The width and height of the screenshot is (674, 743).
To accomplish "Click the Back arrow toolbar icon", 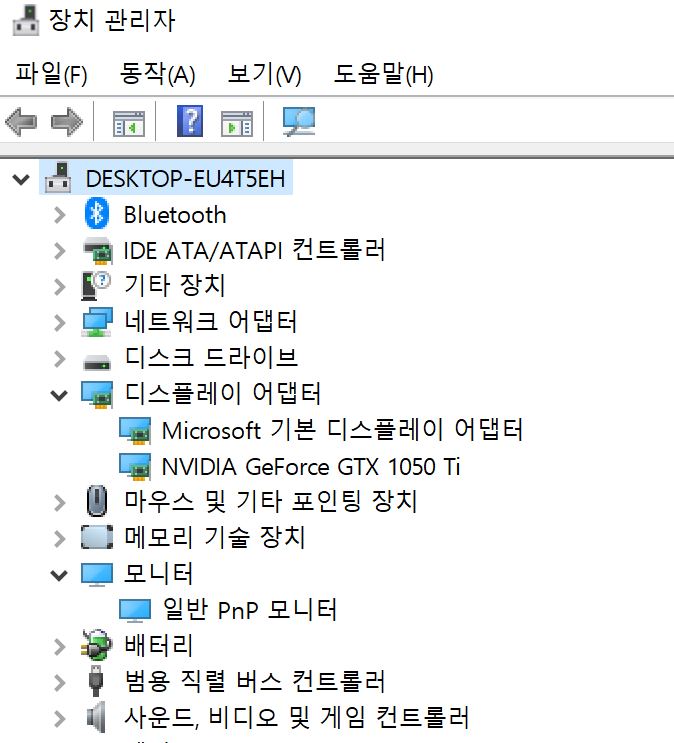I will pos(21,122).
